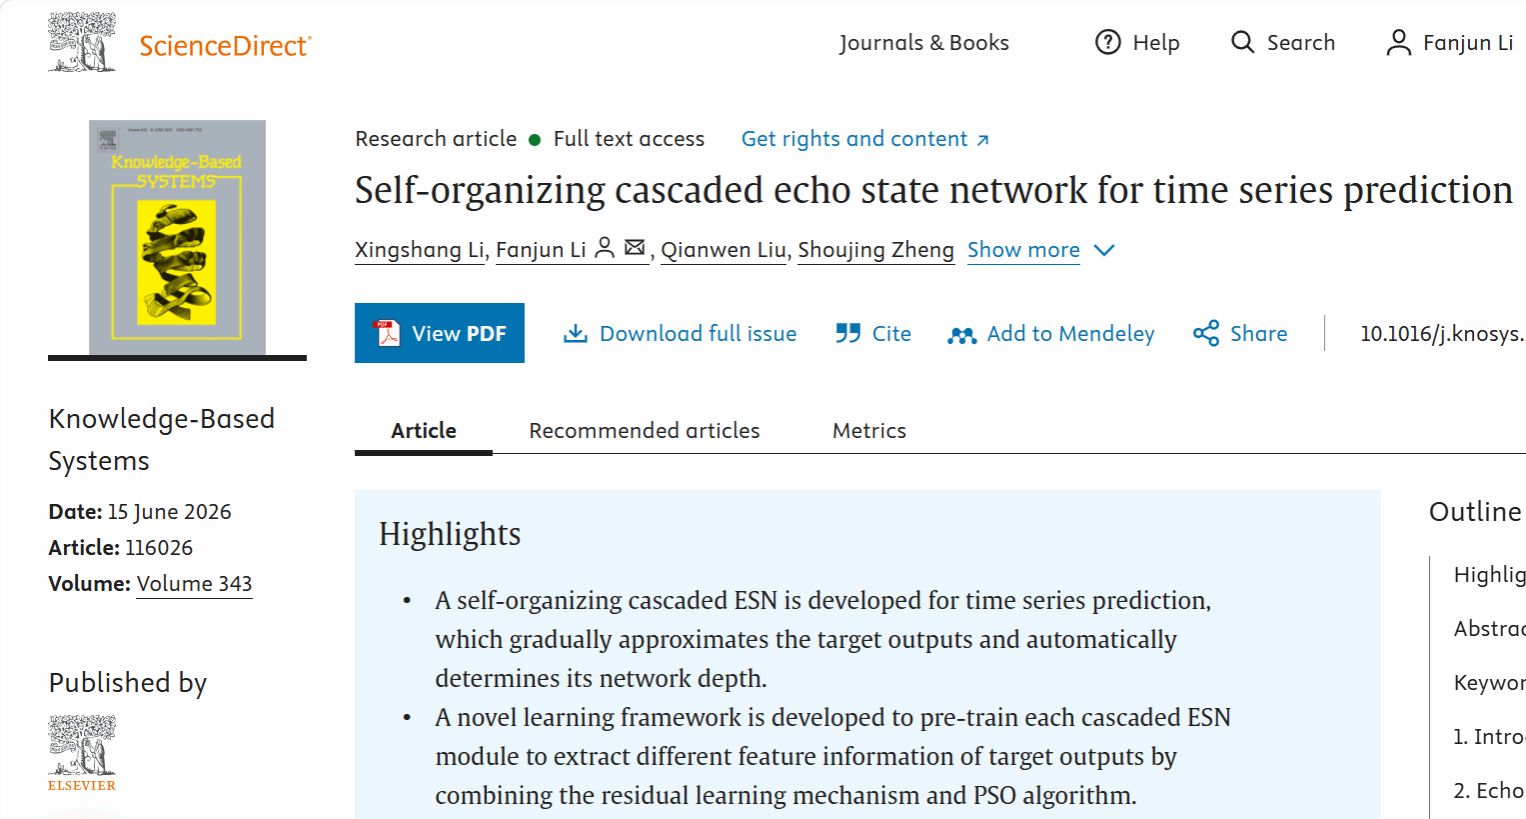This screenshot has height=819, width=1526.
Task: Click the Share icon
Action: 1206,333
